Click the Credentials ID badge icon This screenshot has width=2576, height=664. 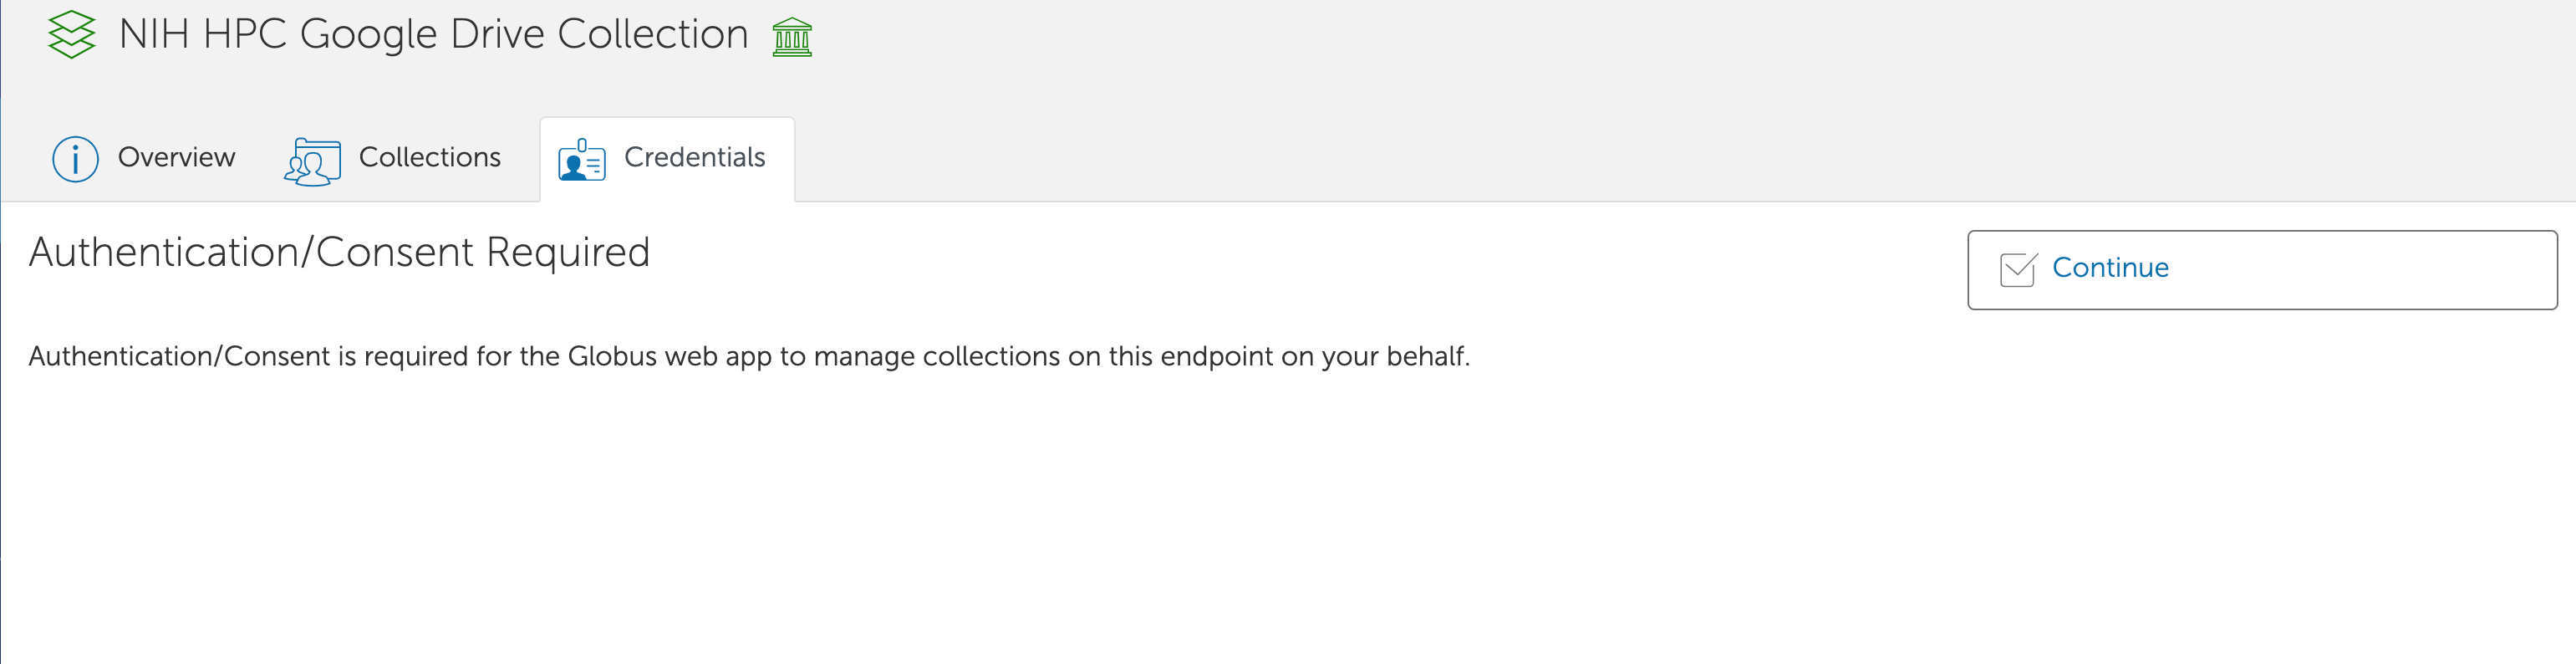[581, 160]
